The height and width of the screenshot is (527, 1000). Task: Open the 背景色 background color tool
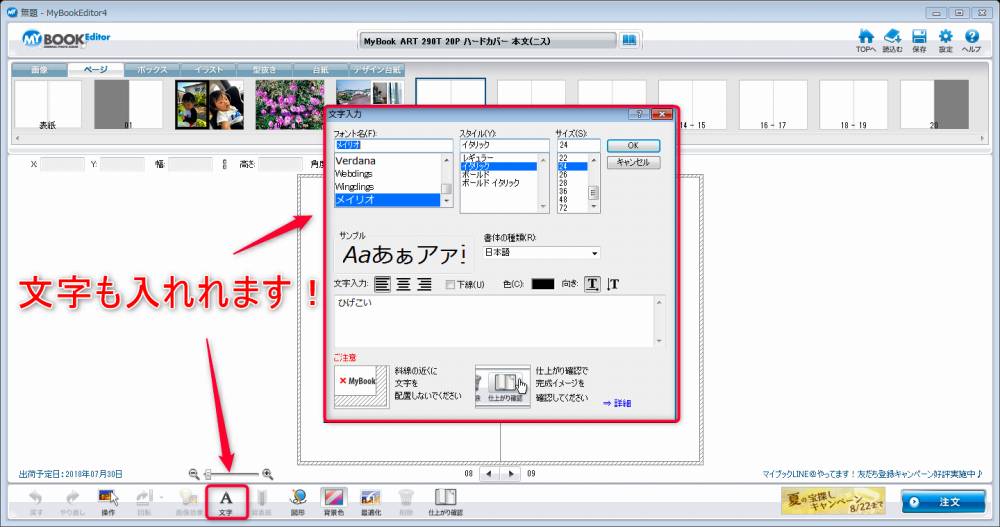pos(334,502)
